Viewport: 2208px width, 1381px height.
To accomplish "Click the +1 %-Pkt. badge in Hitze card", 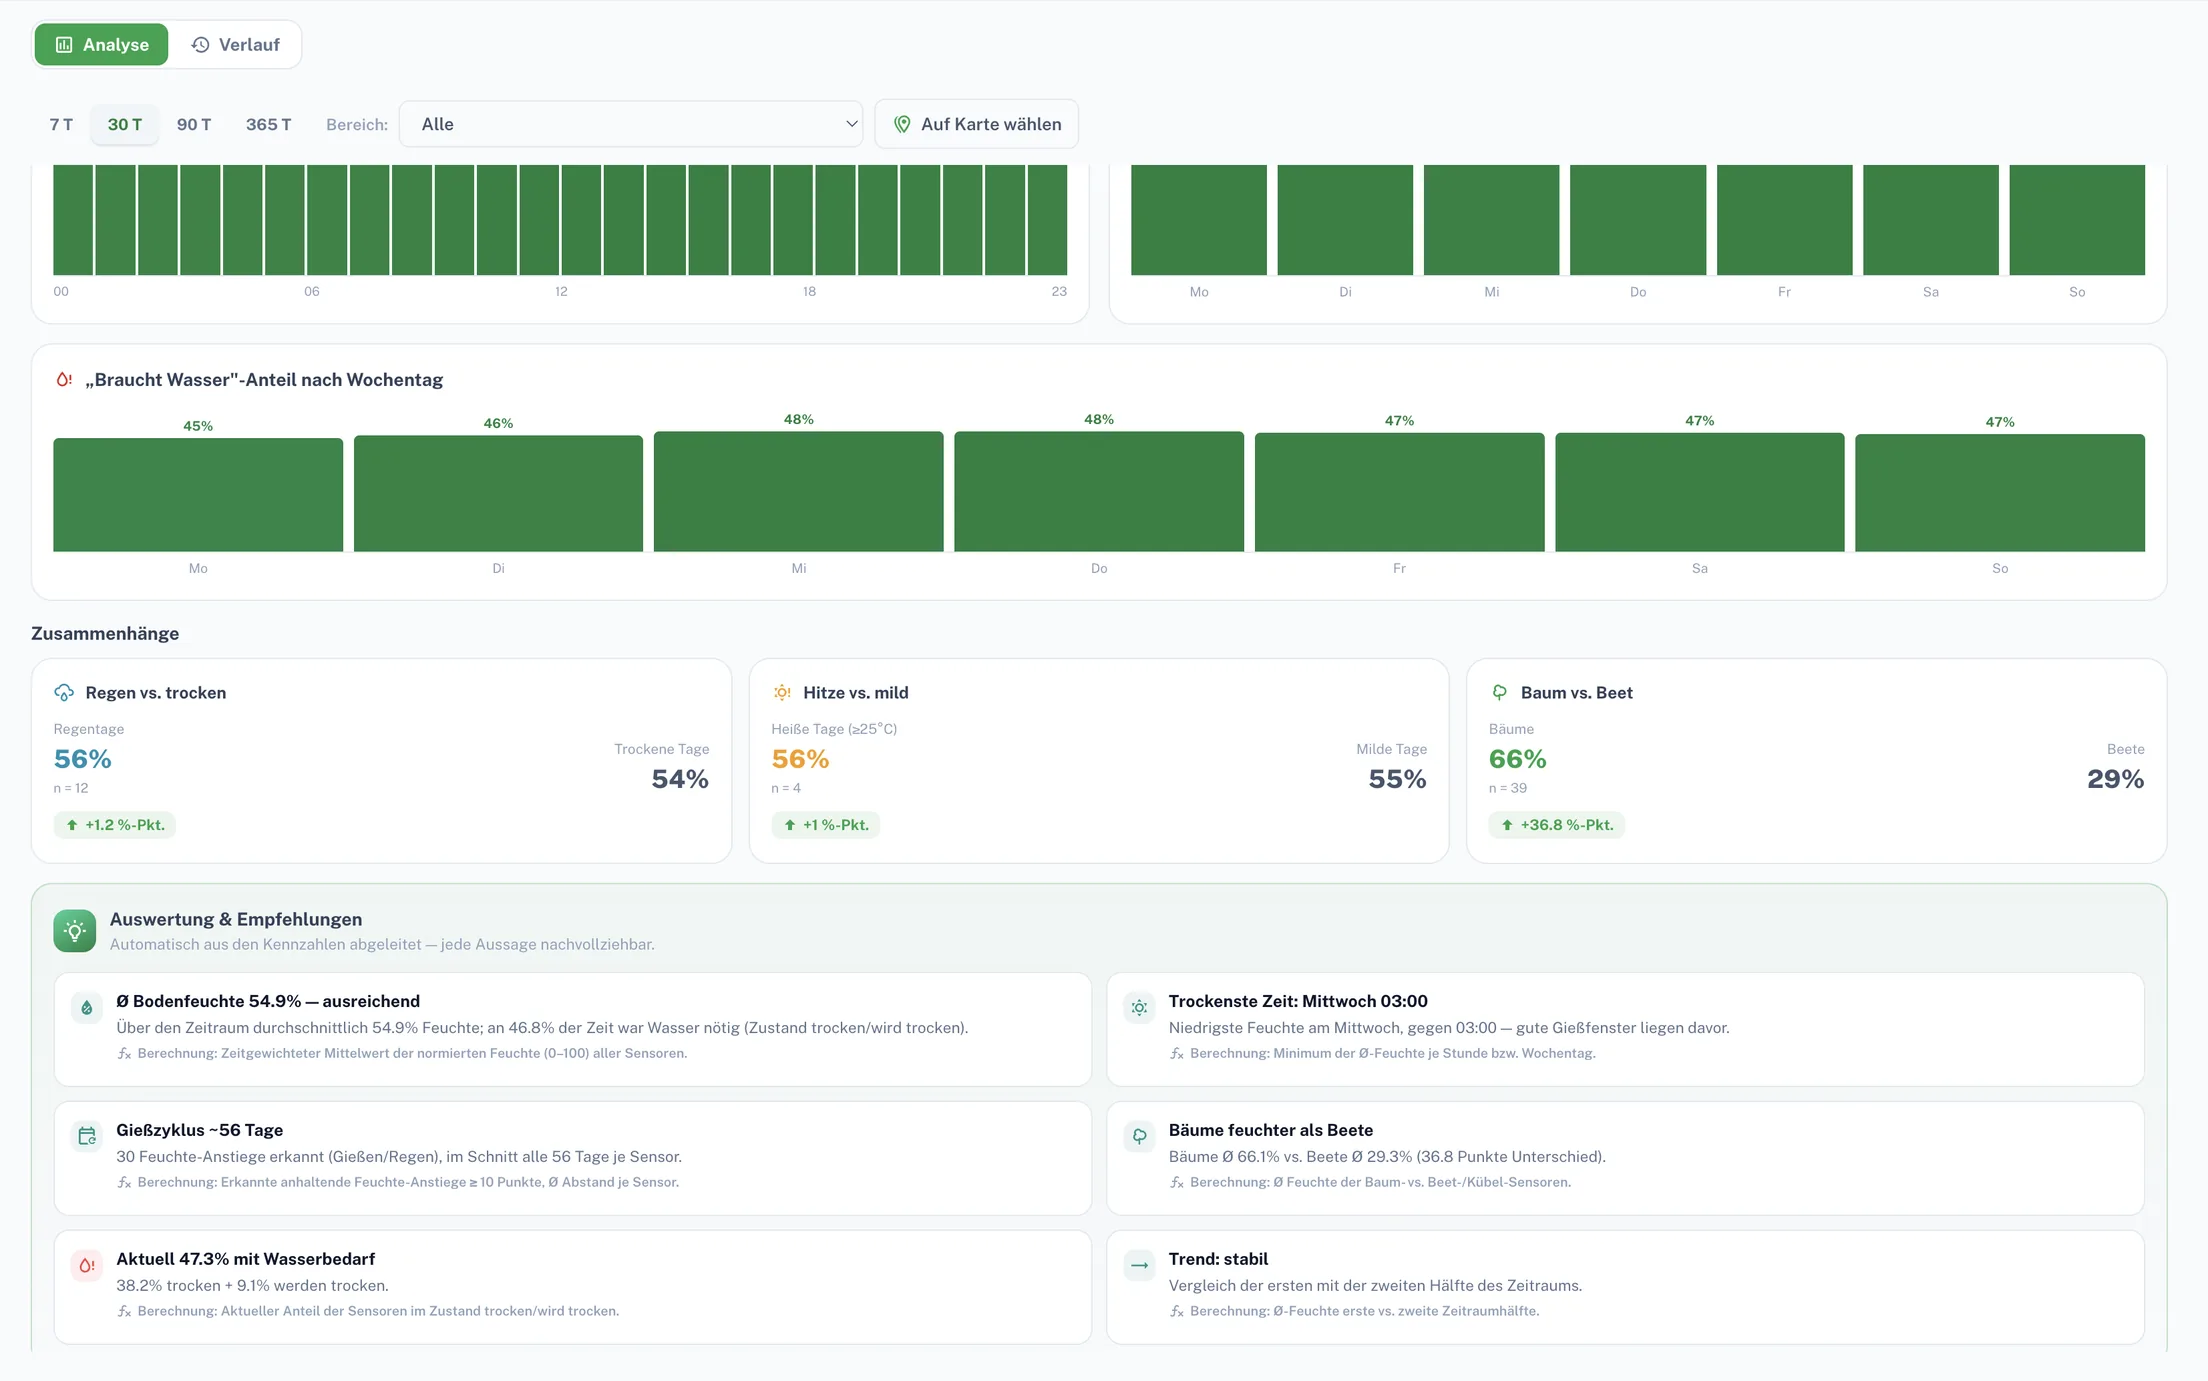I will click(x=826, y=825).
